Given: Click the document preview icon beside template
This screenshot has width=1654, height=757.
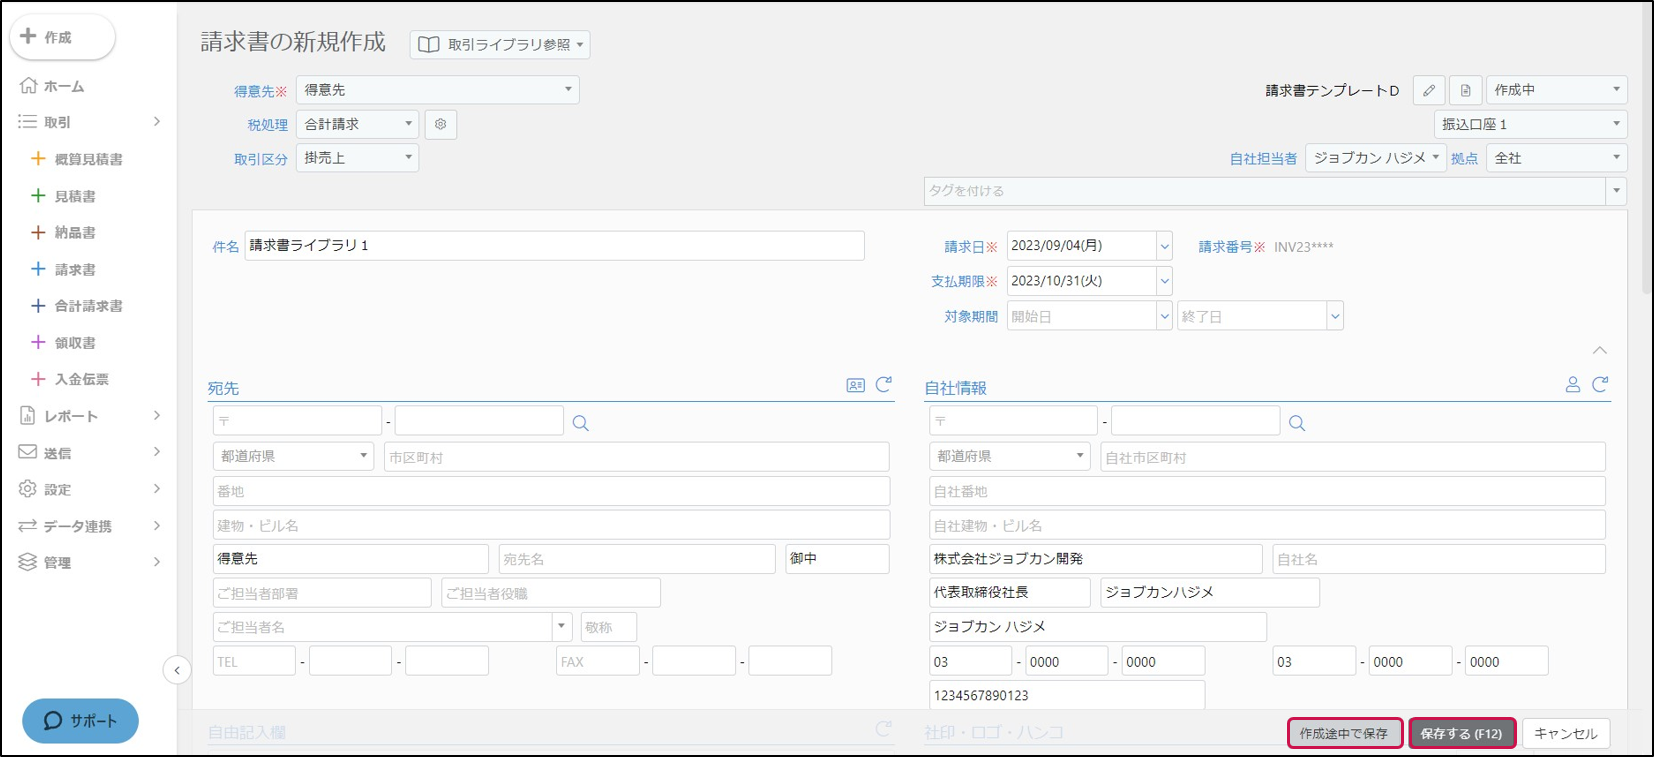Looking at the screenshot, I should point(1465,90).
